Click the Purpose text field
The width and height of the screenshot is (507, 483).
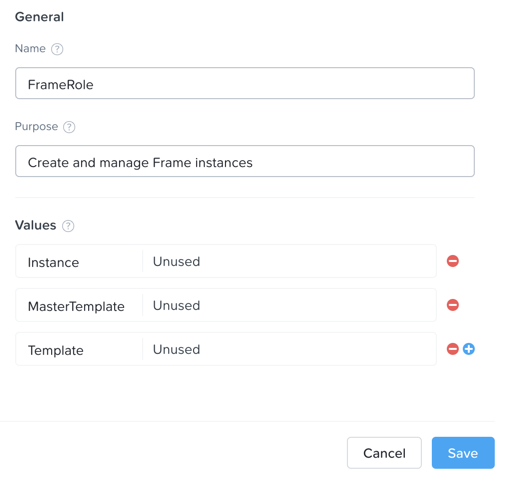[x=245, y=161]
